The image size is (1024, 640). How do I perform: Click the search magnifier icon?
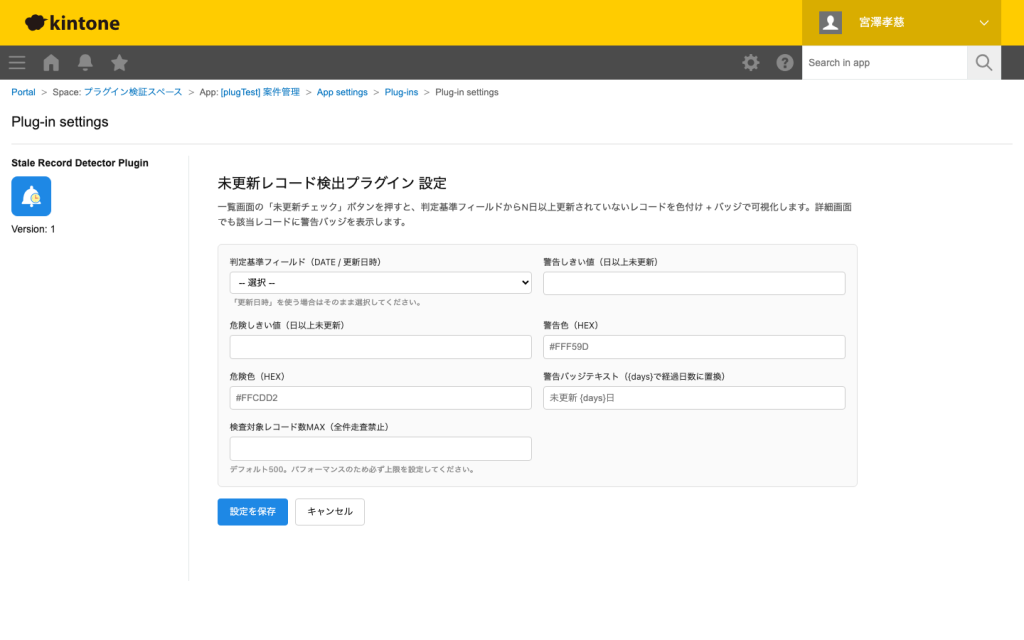click(983, 62)
